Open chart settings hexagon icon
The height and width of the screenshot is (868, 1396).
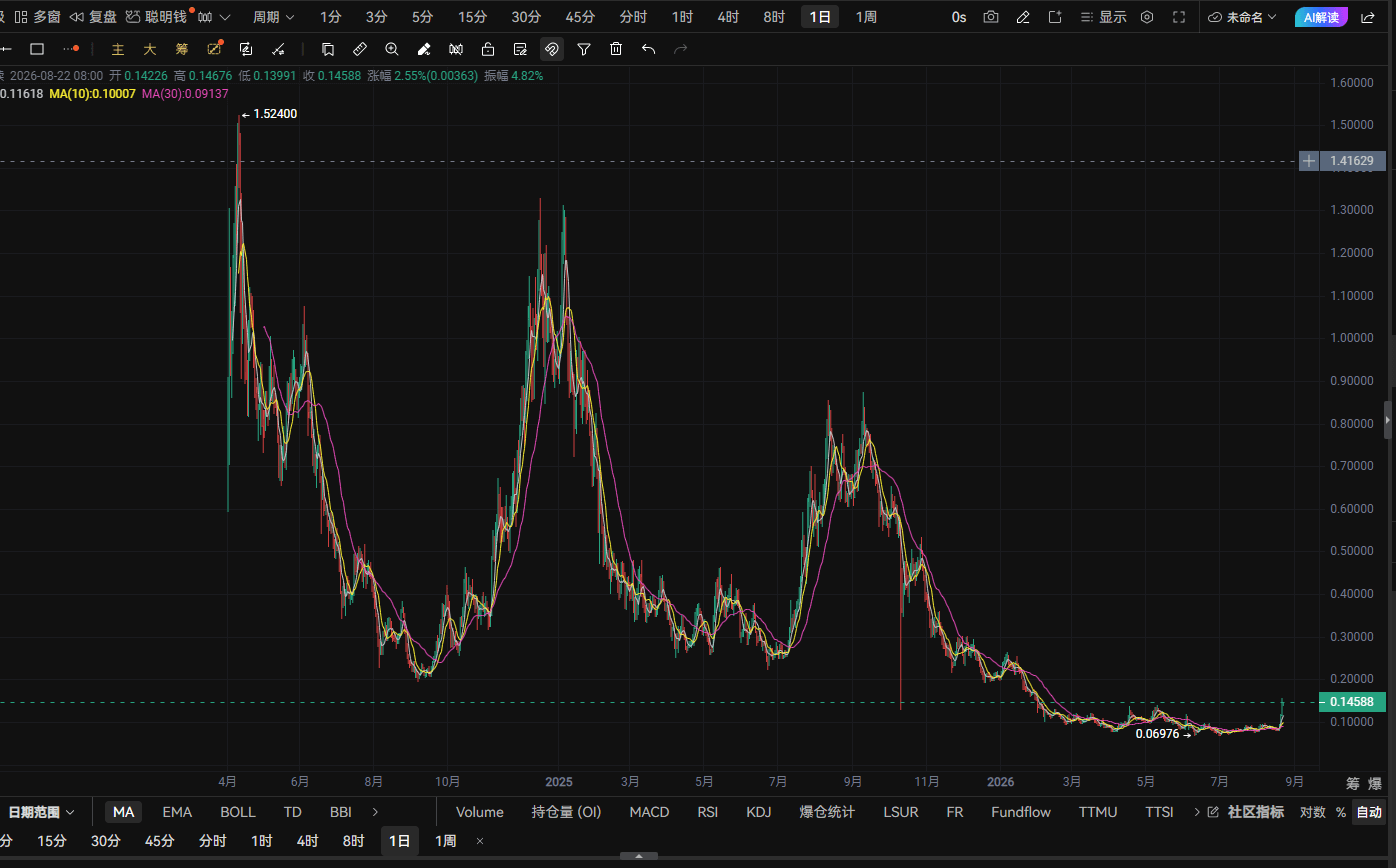pyautogui.click(x=1147, y=17)
